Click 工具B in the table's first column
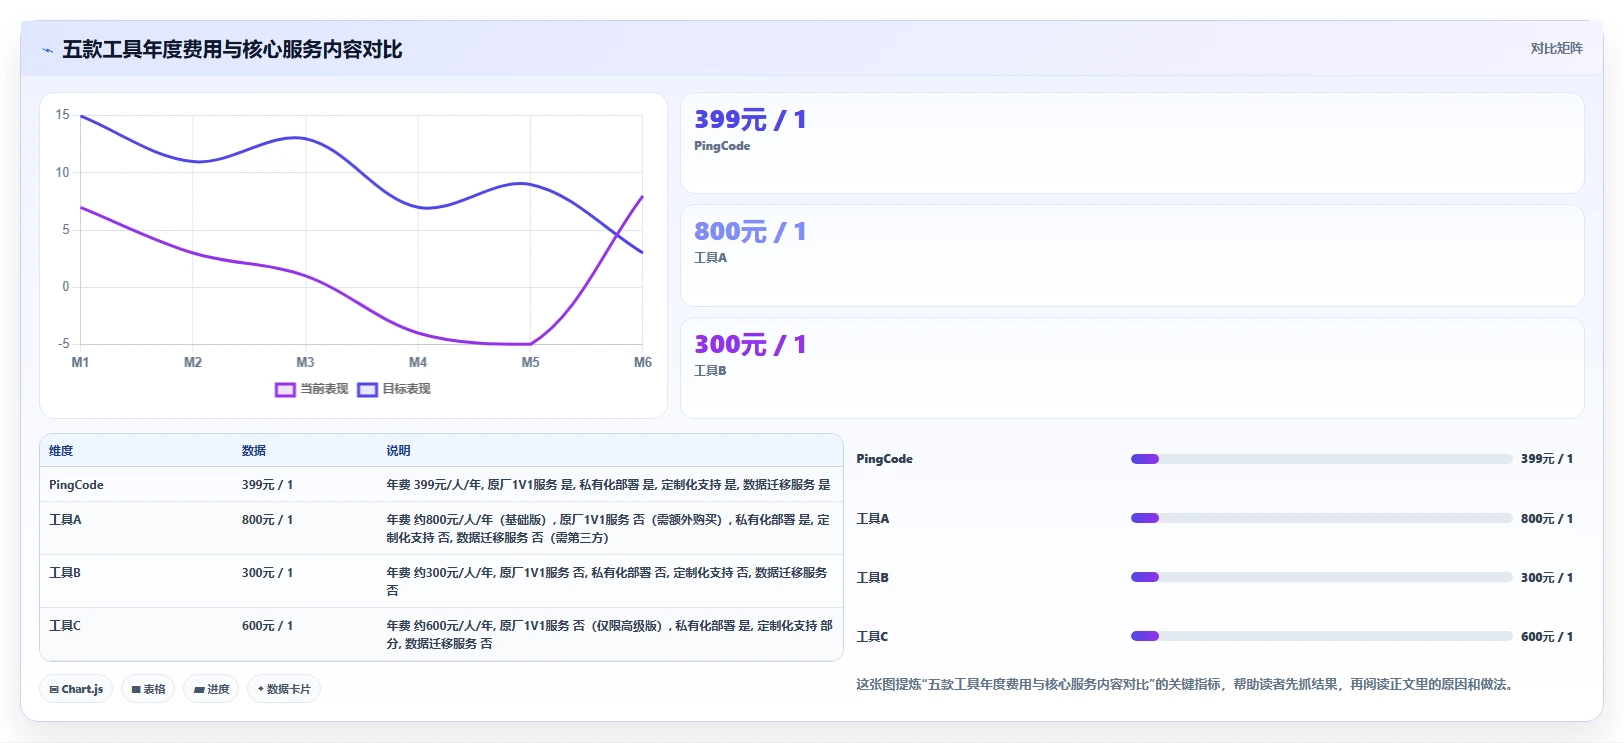This screenshot has height=743, width=1624. (65, 573)
